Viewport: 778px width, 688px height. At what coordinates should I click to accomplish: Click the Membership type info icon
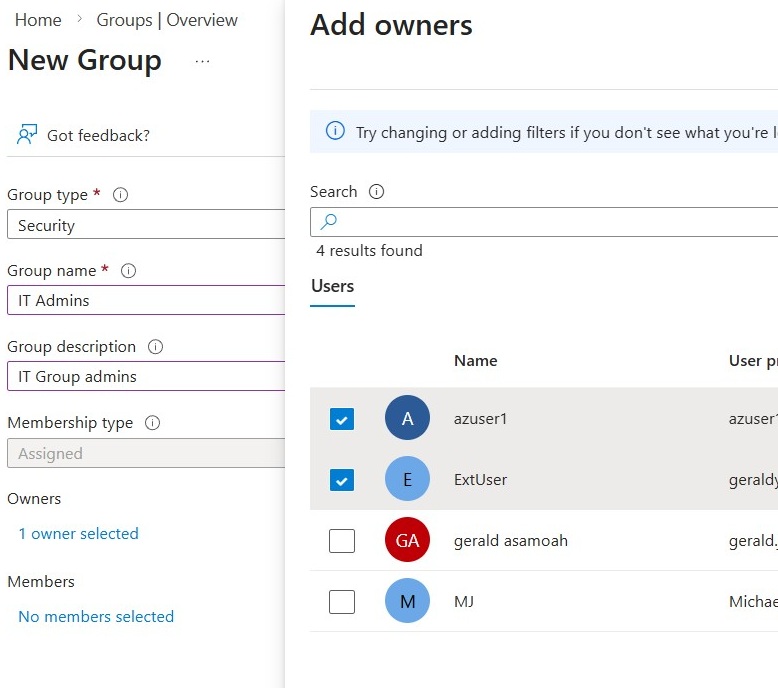click(152, 423)
